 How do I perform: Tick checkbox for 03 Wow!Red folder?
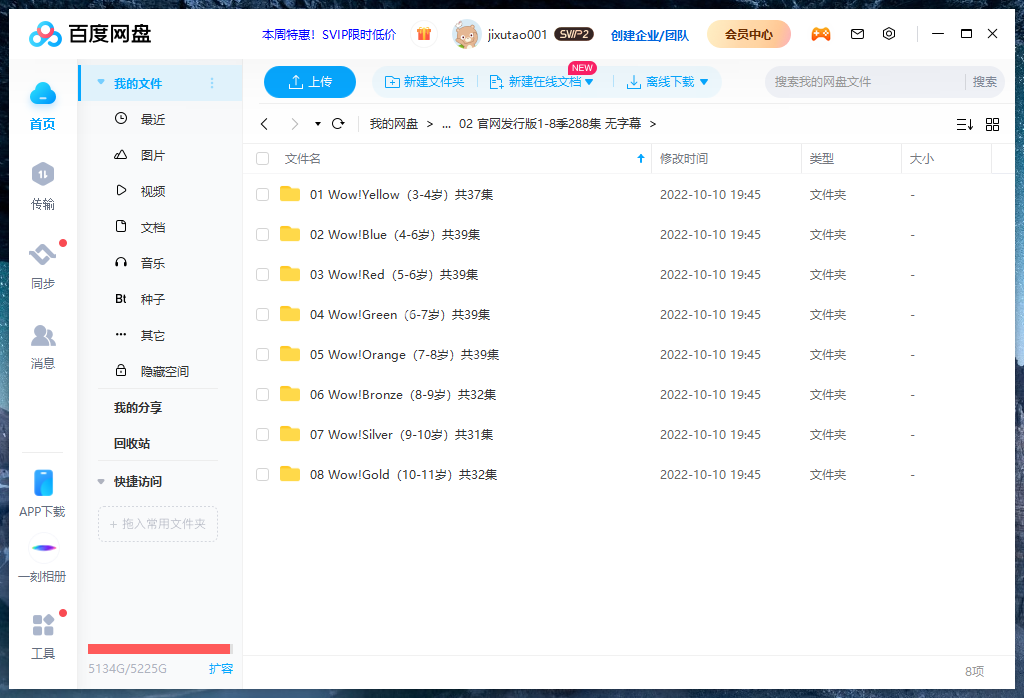click(x=263, y=274)
